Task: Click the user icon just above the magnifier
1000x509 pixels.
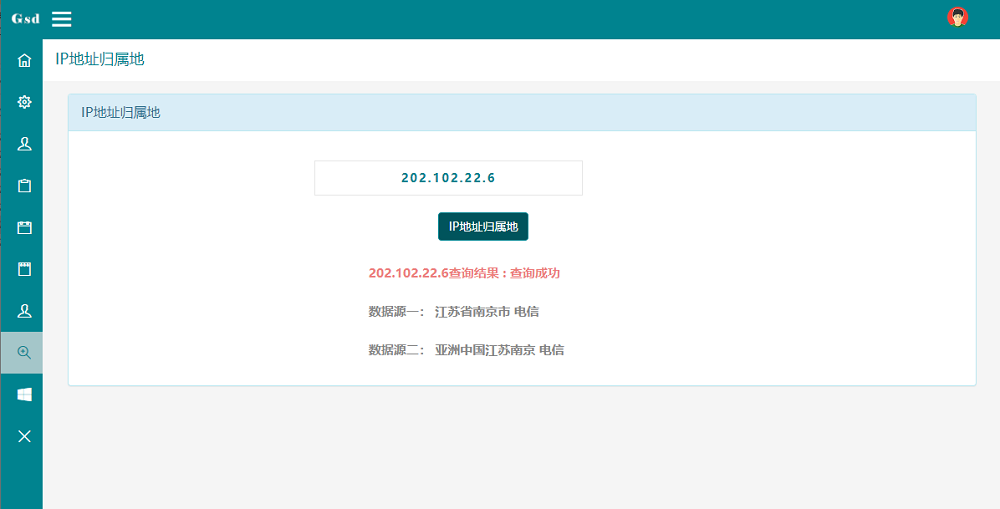Action: point(24,311)
